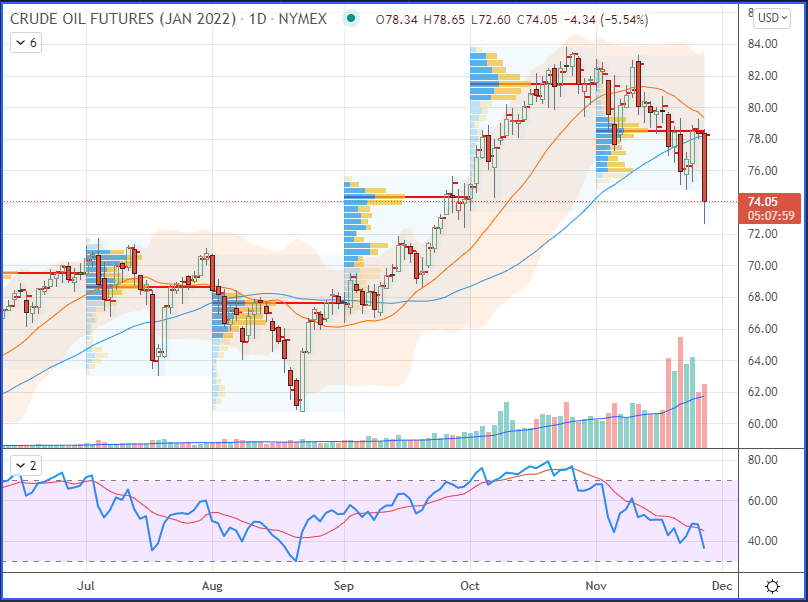Viewport: 808px width, 602px height.
Task: Open the USD currency dropdown
Action: click(772, 18)
